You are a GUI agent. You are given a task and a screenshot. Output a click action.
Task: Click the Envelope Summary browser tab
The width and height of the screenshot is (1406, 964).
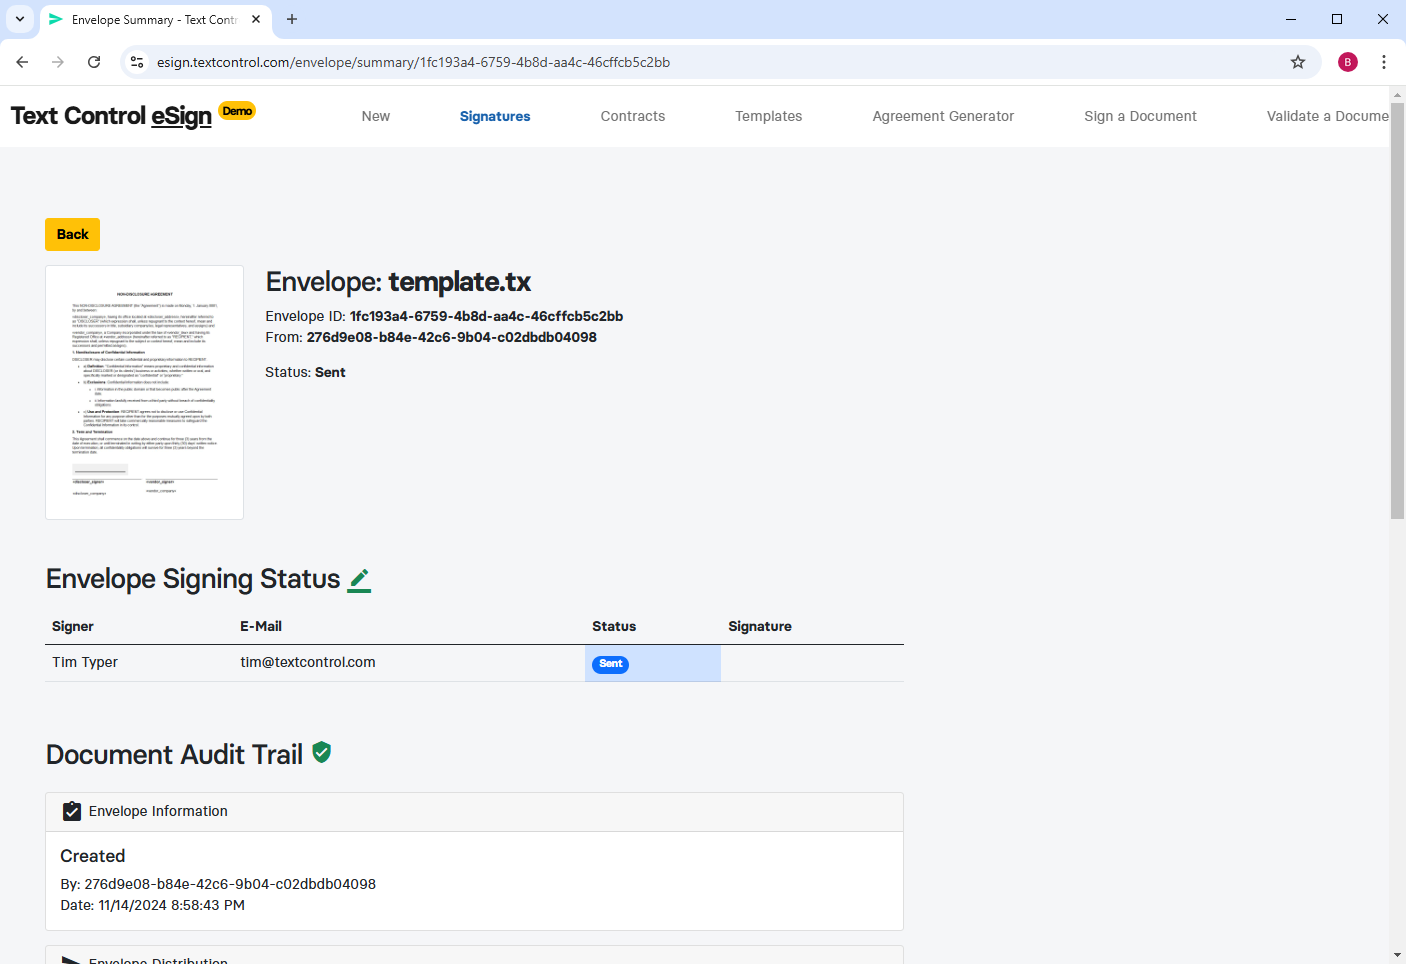pos(154,19)
